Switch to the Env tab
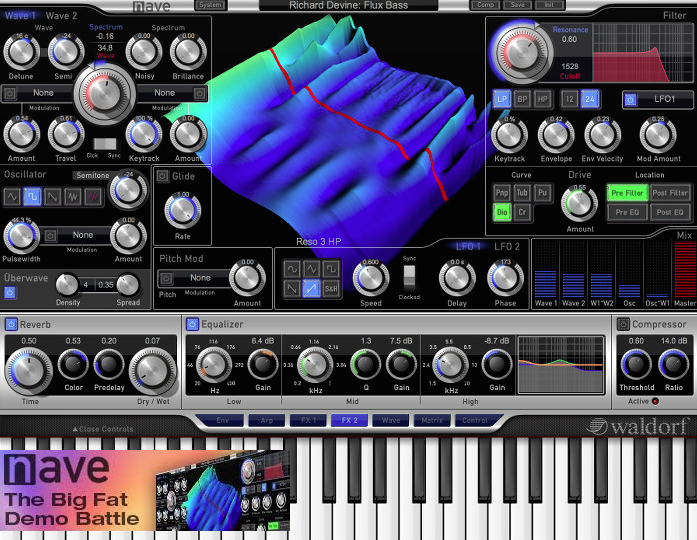697x540 pixels. [222, 420]
